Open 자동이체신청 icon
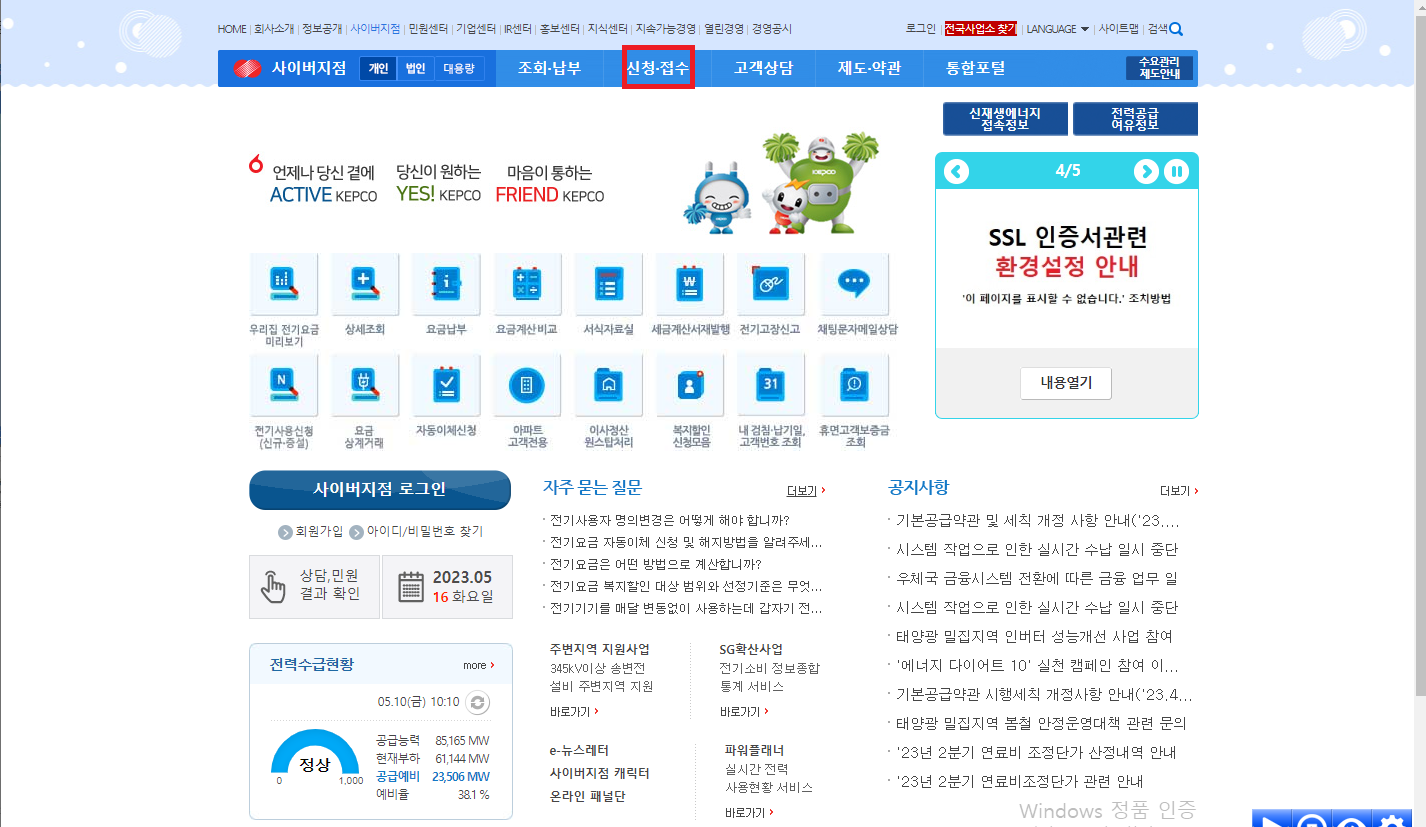The image size is (1426, 827). point(446,386)
